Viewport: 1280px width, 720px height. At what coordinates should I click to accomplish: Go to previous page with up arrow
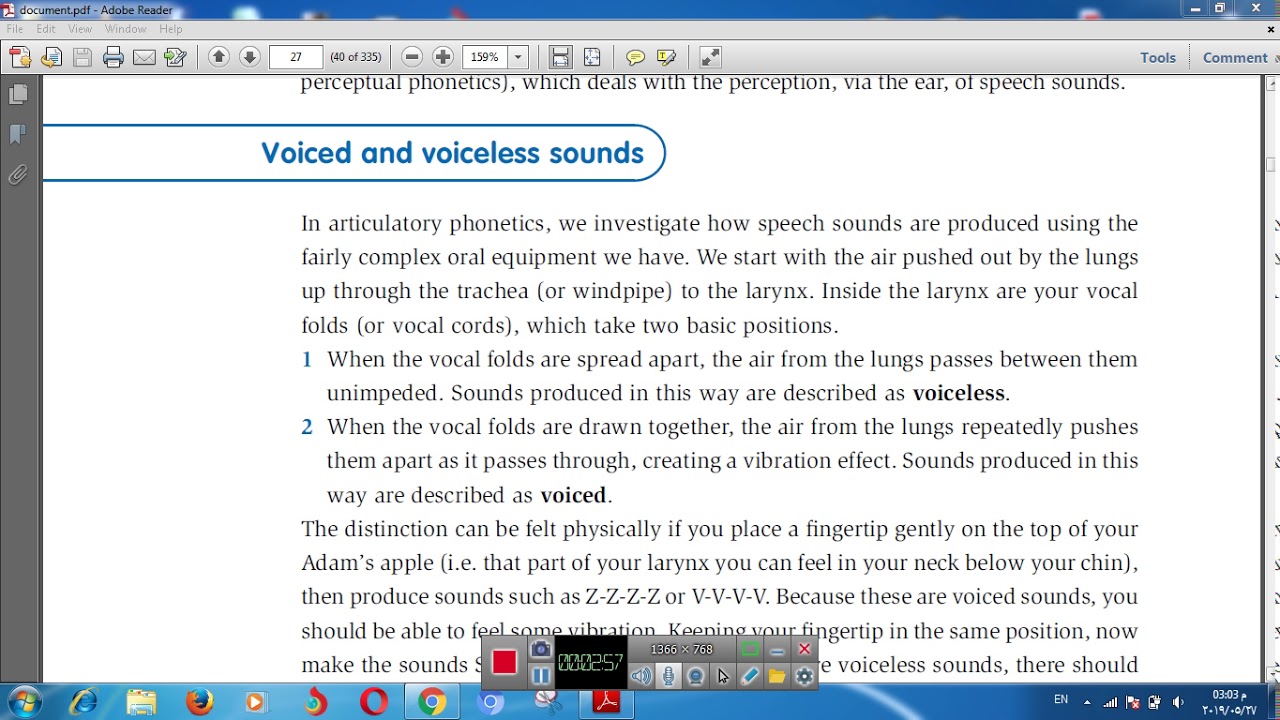[x=219, y=57]
